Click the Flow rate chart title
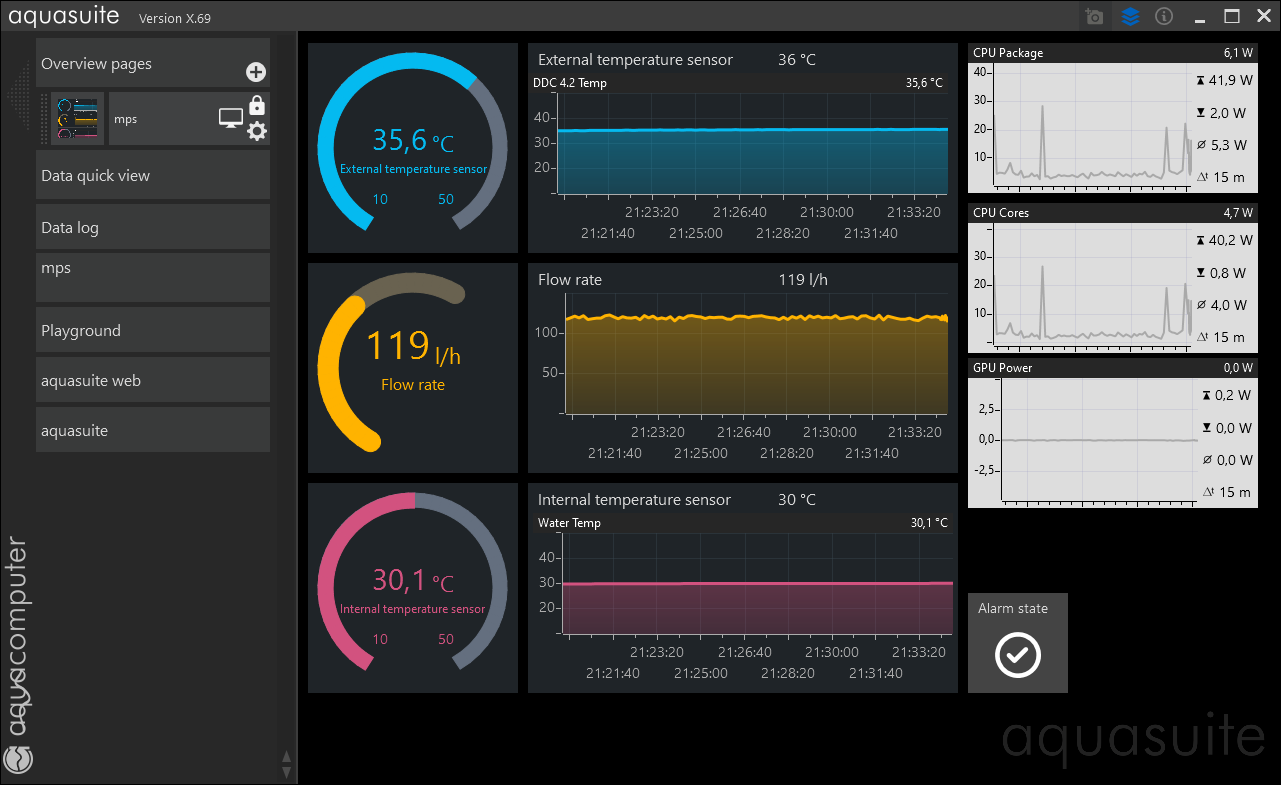This screenshot has height=785, width=1281. pos(570,280)
